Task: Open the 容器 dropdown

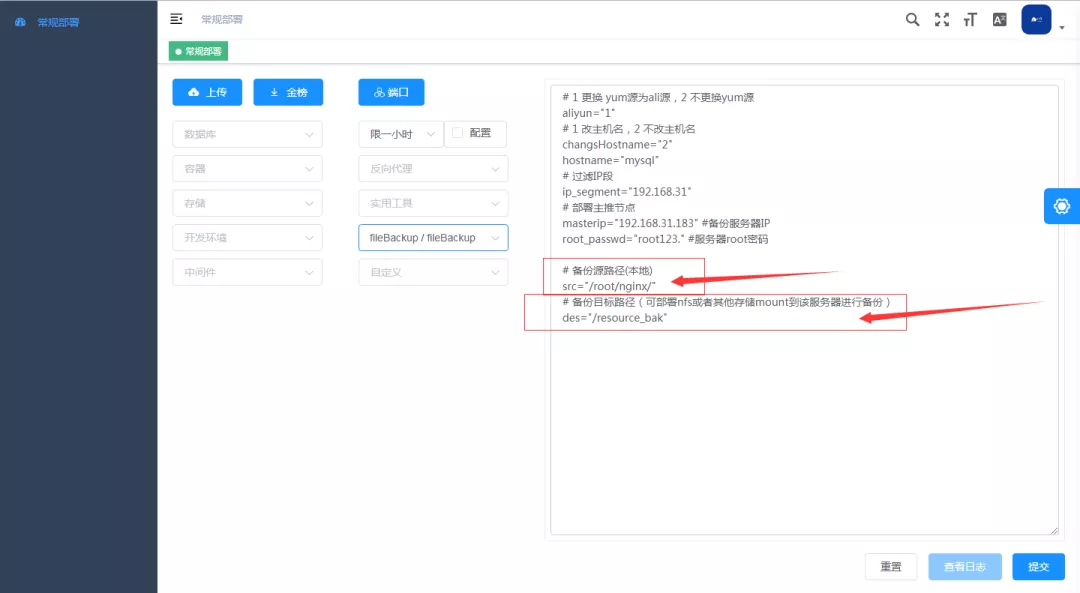Action: pyautogui.click(x=247, y=169)
